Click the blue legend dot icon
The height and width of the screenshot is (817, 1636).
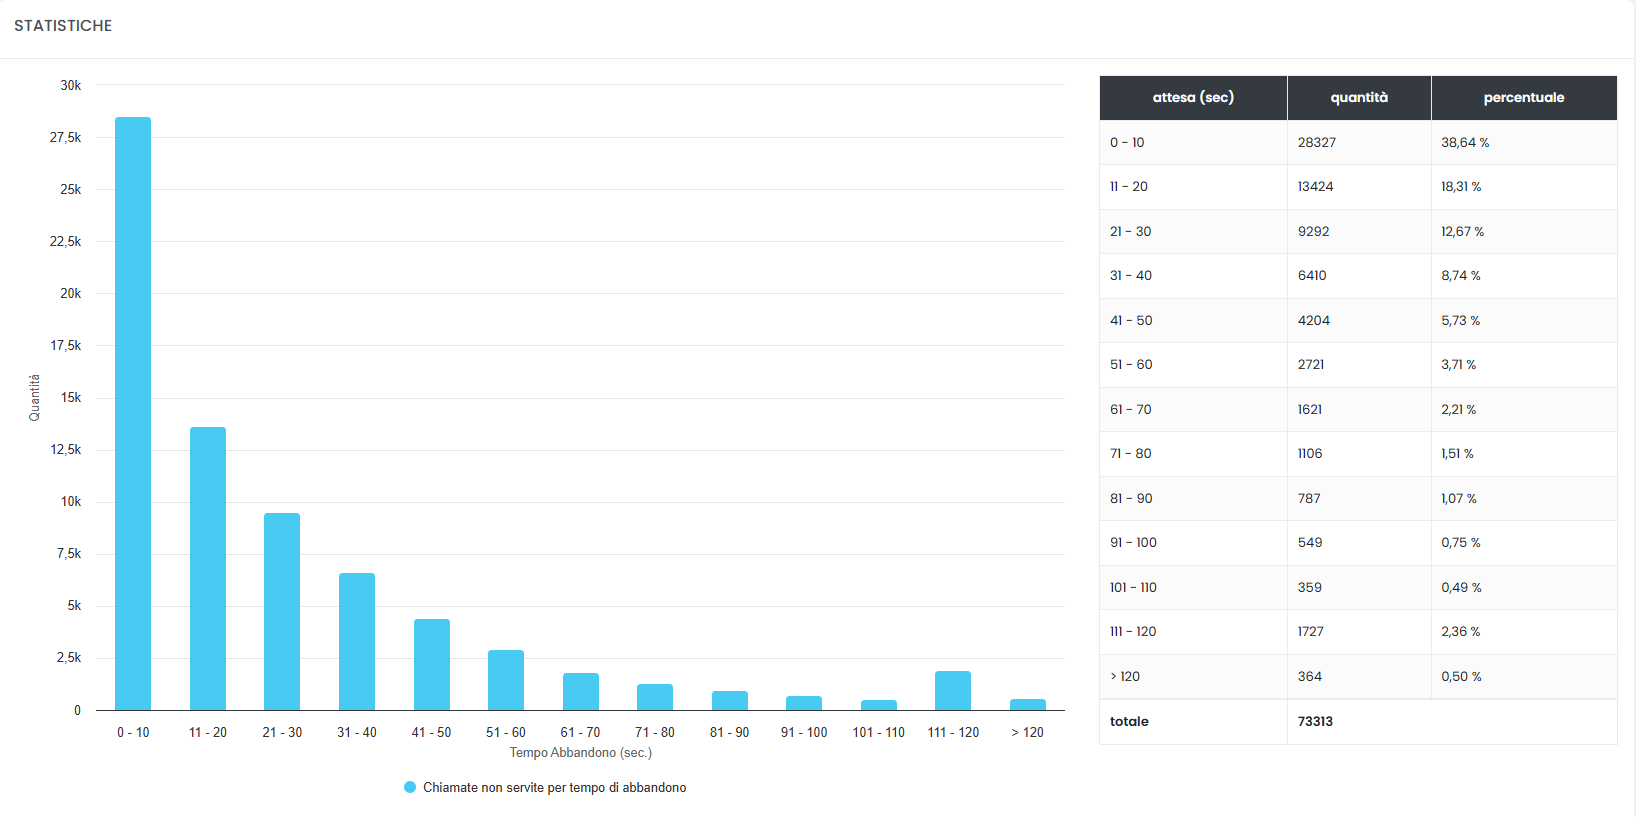coord(410,787)
